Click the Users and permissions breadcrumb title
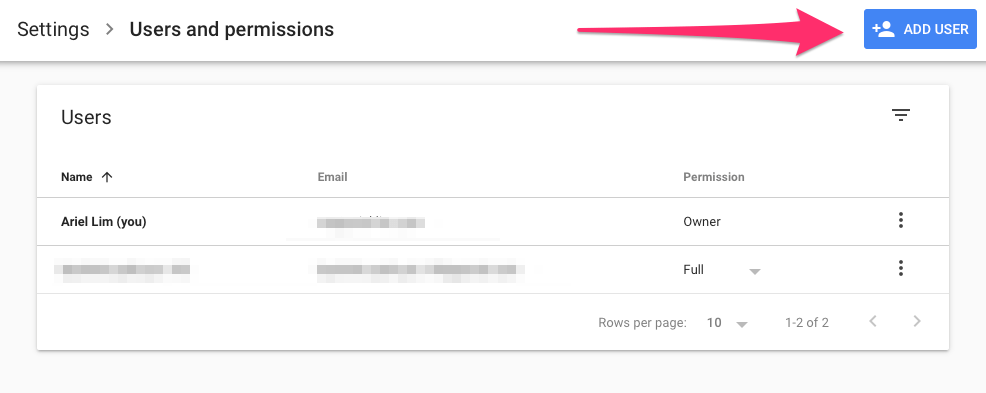This screenshot has height=393, width=986. pos(231,30)
